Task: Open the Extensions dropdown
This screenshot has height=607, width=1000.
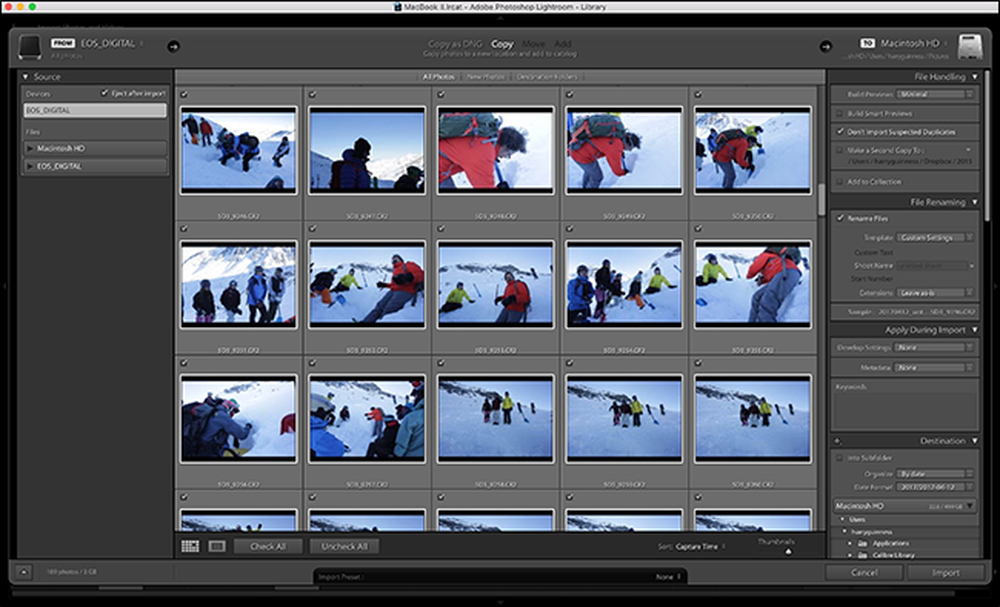Action: (935, 293)
